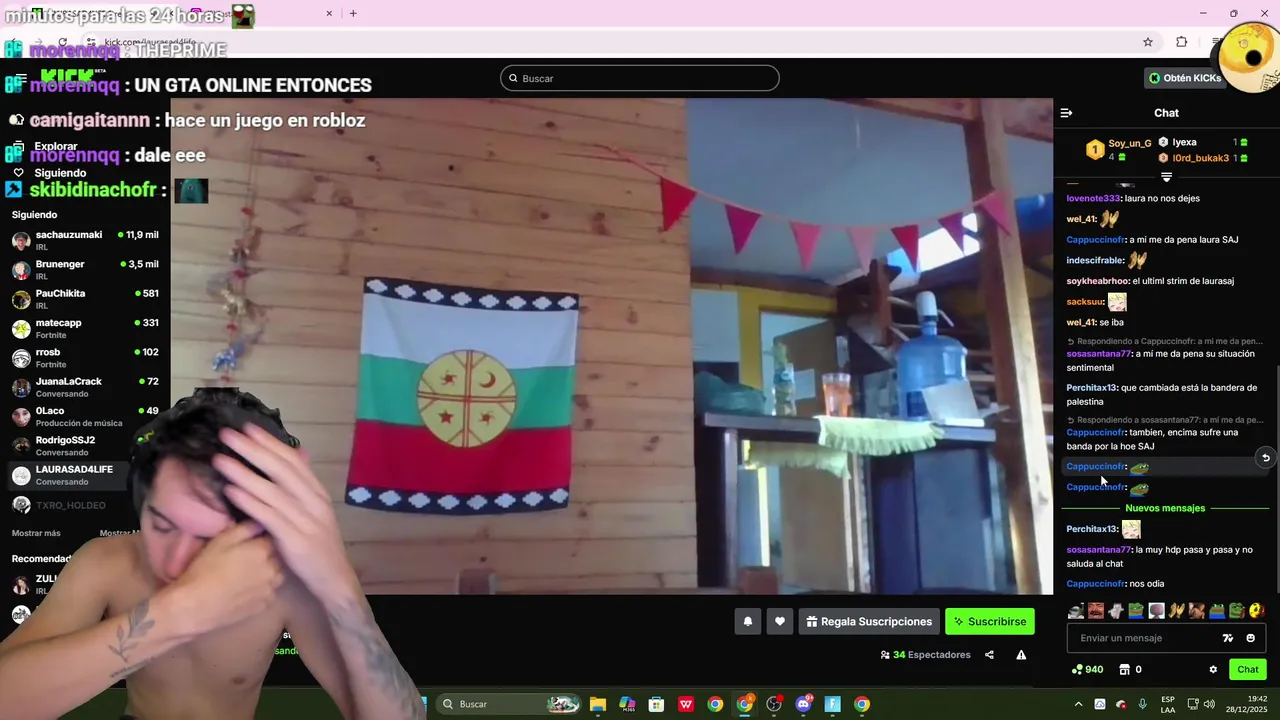Click the Suscribirse button

point(989,622)
